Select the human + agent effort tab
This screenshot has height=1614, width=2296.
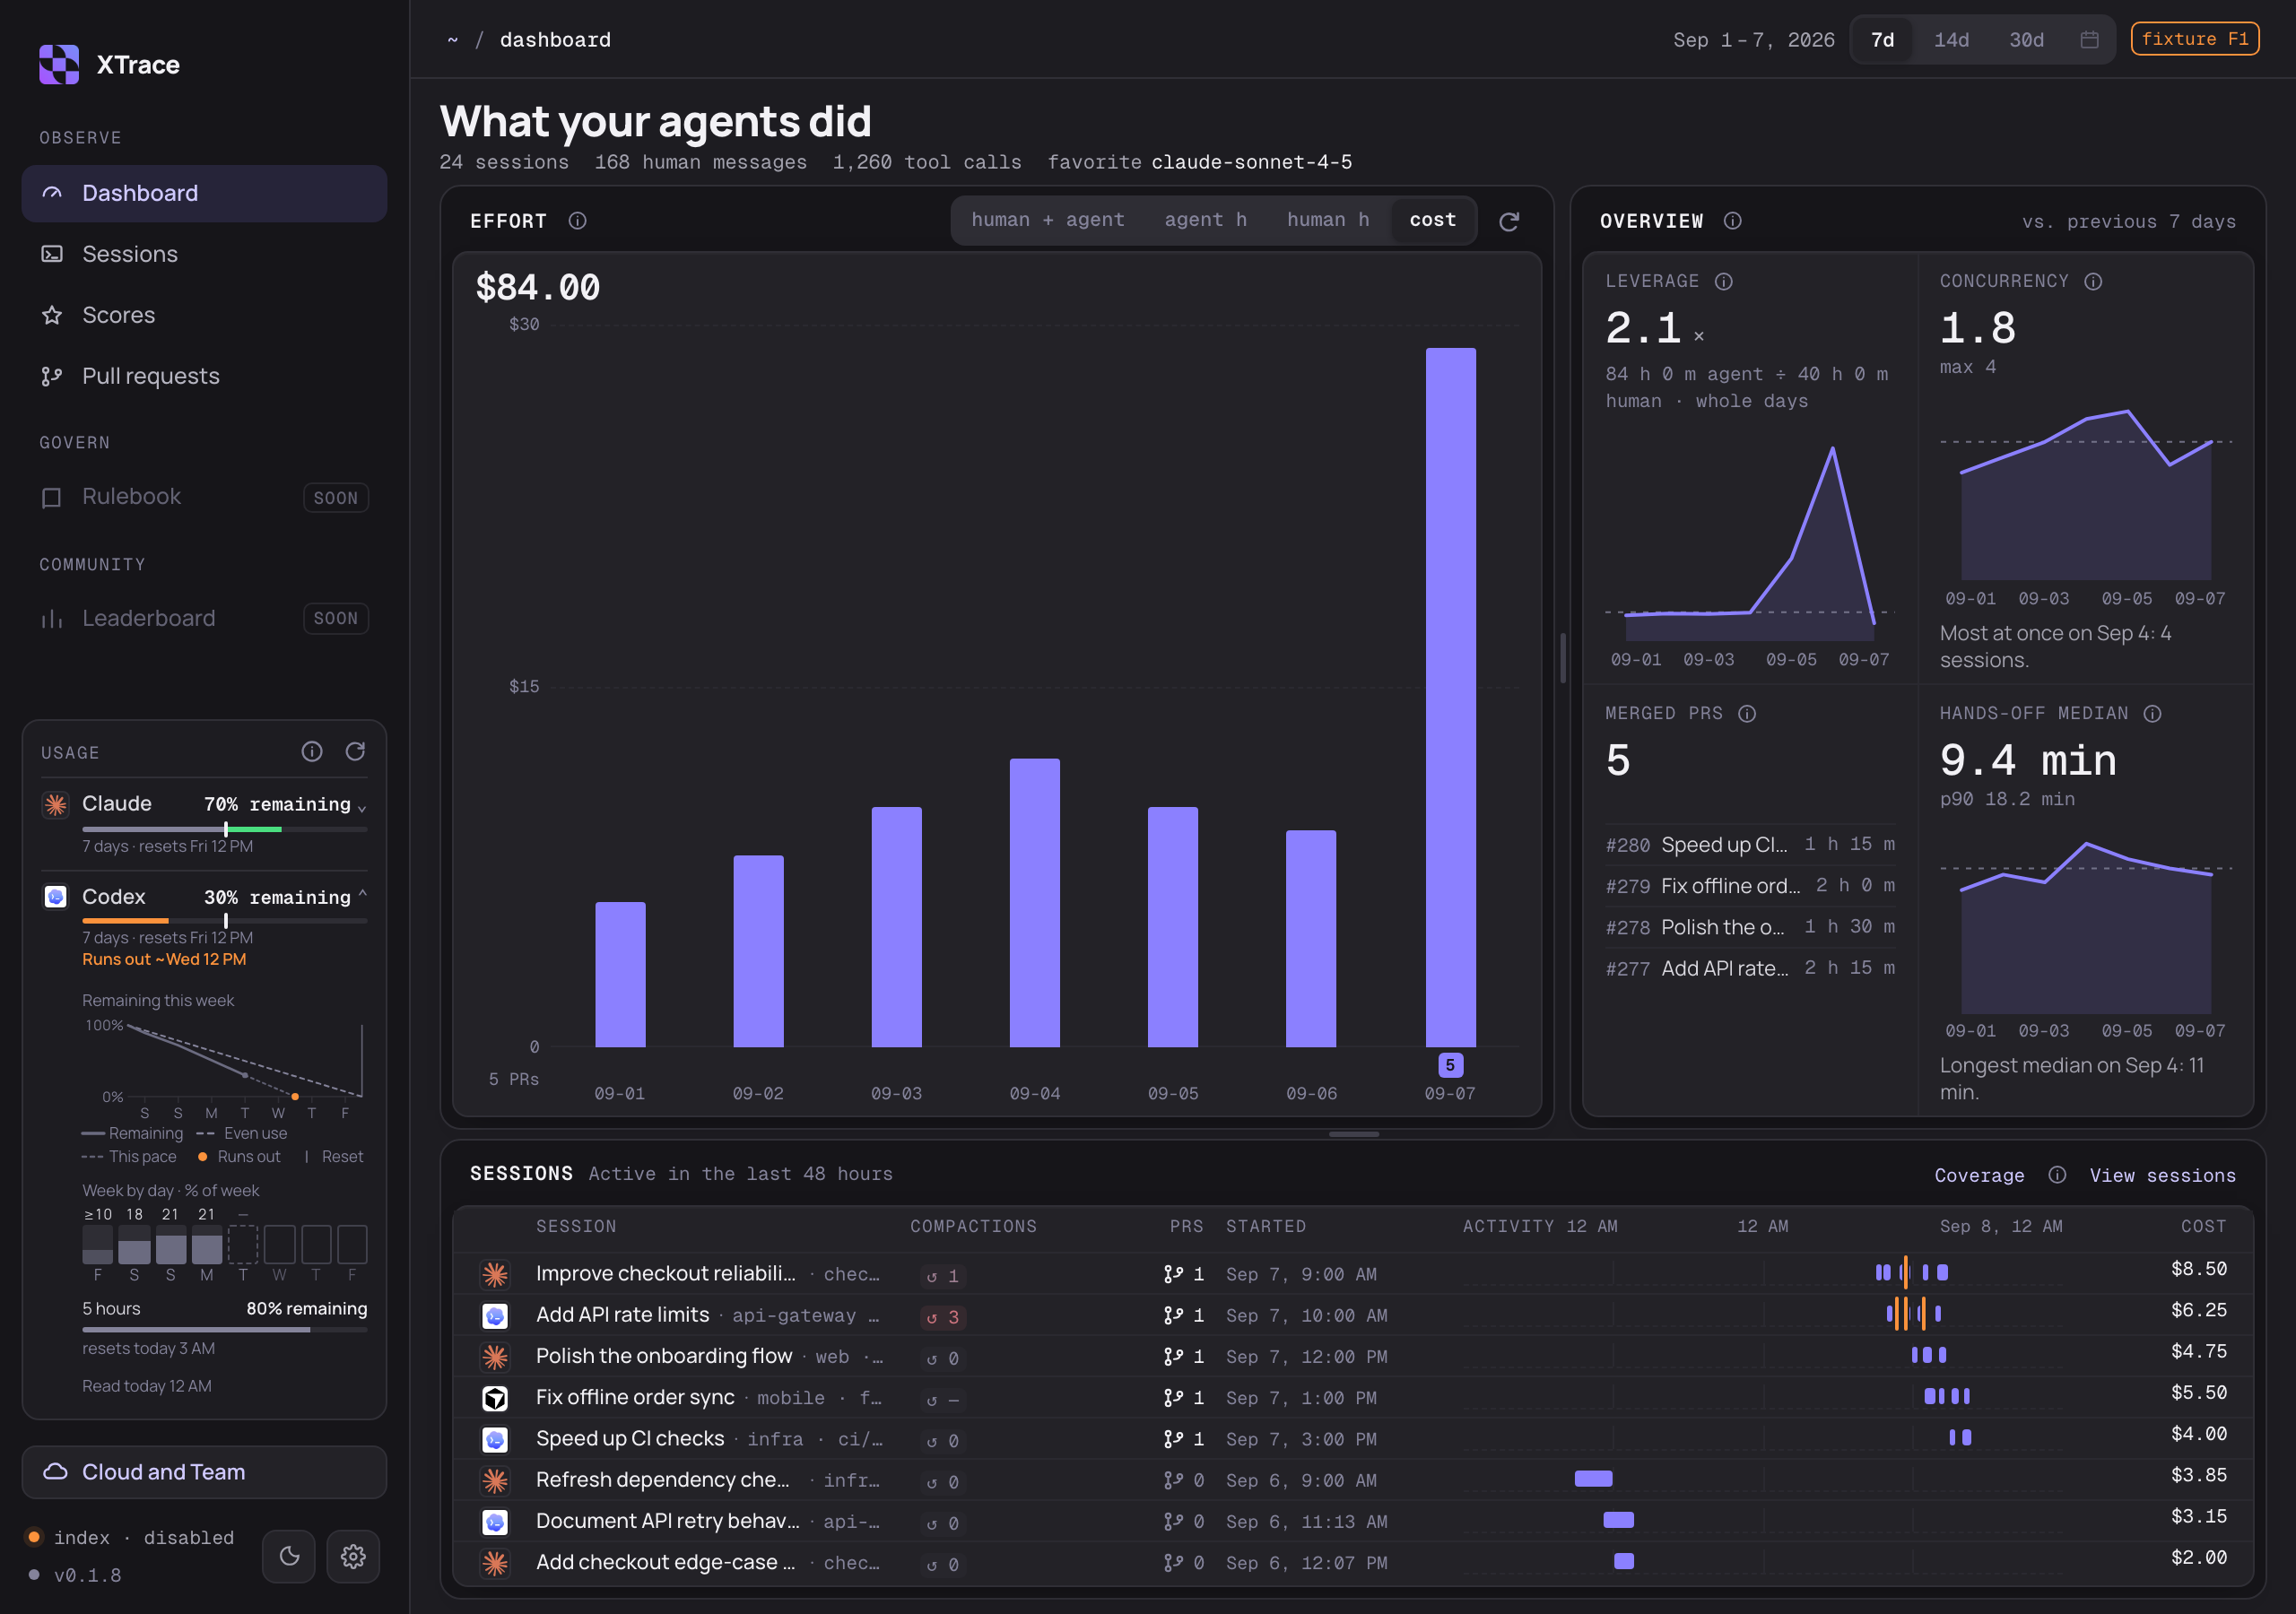tap(1047, 220)
